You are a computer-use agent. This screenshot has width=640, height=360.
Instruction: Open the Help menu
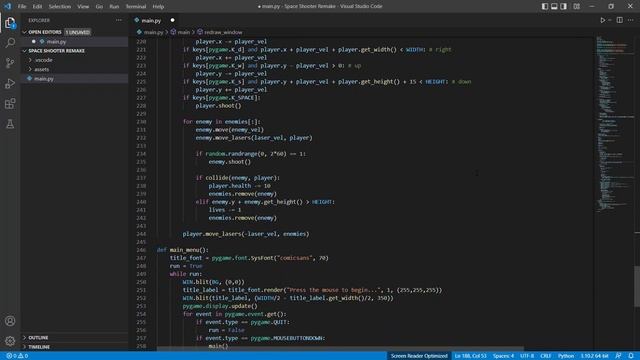(x=158, y=7)
